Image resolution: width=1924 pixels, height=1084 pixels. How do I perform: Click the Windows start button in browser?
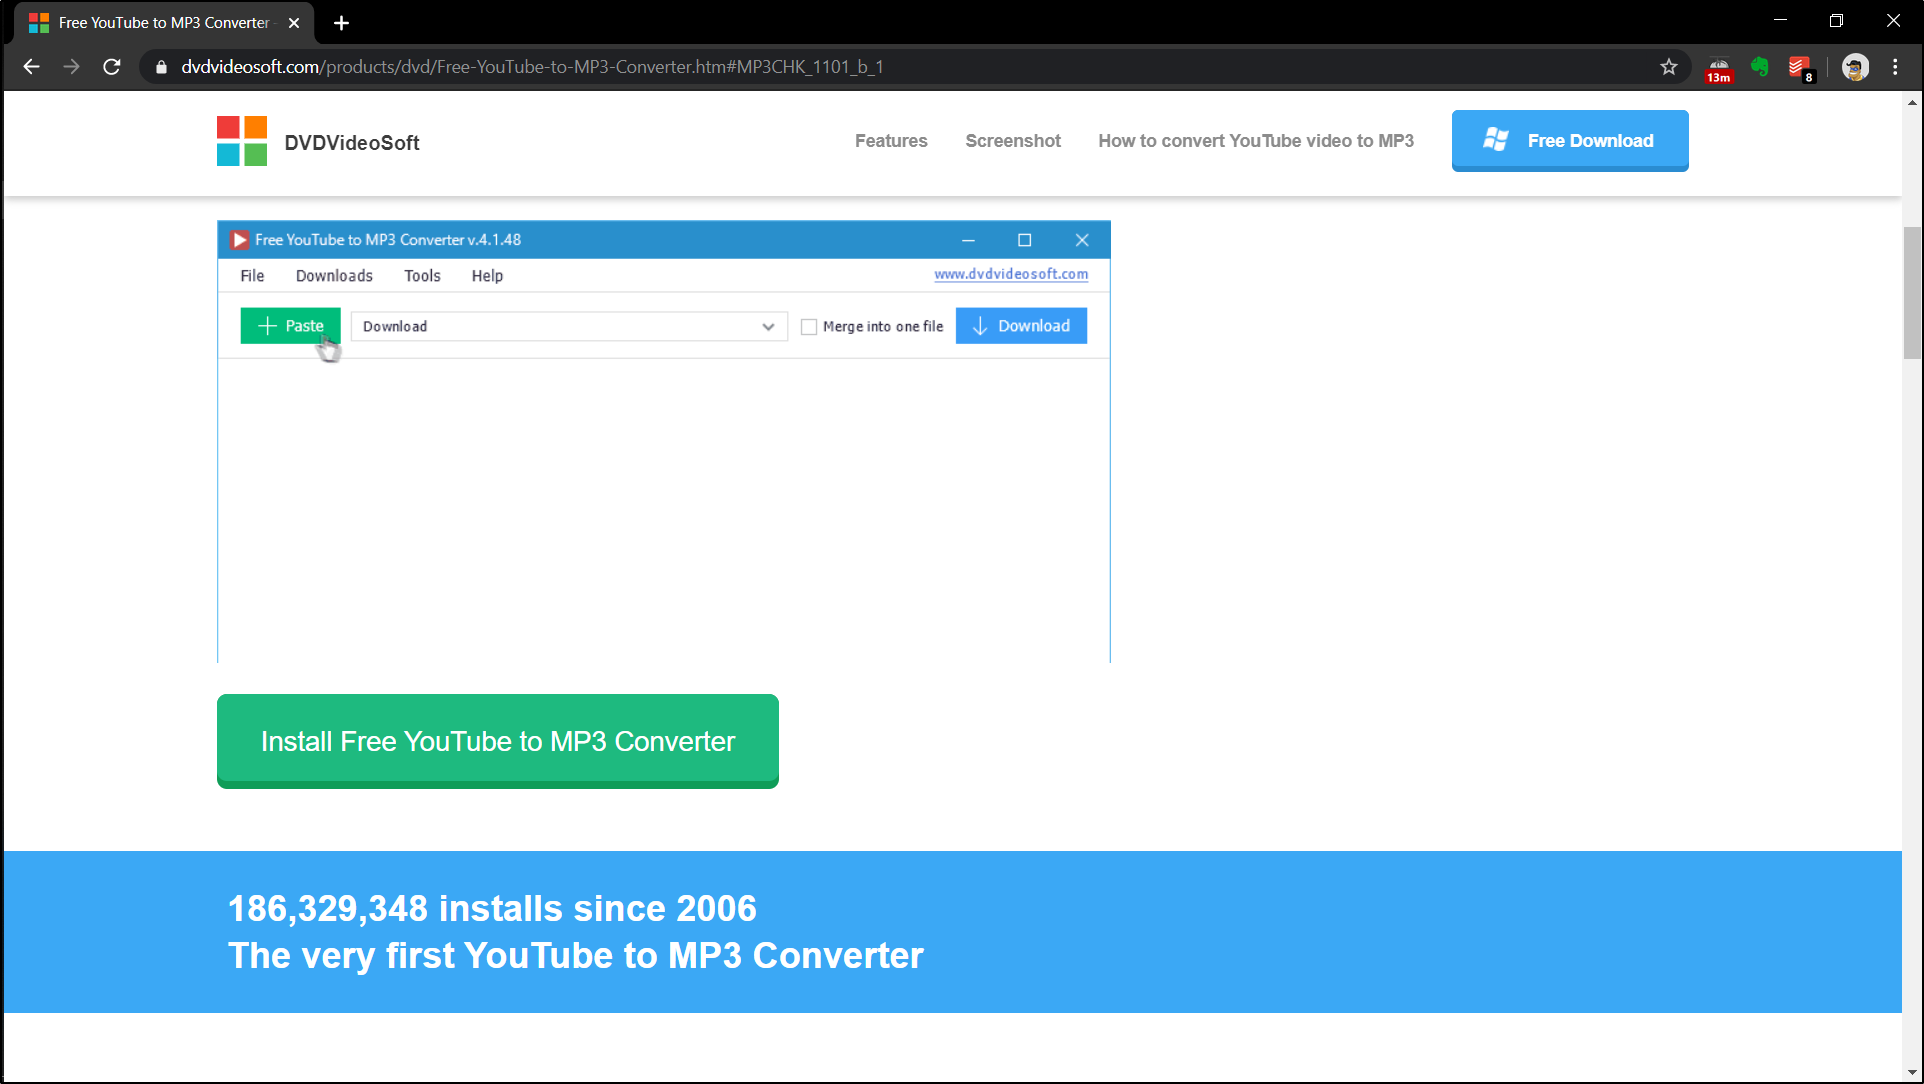tap(1495, 141)
